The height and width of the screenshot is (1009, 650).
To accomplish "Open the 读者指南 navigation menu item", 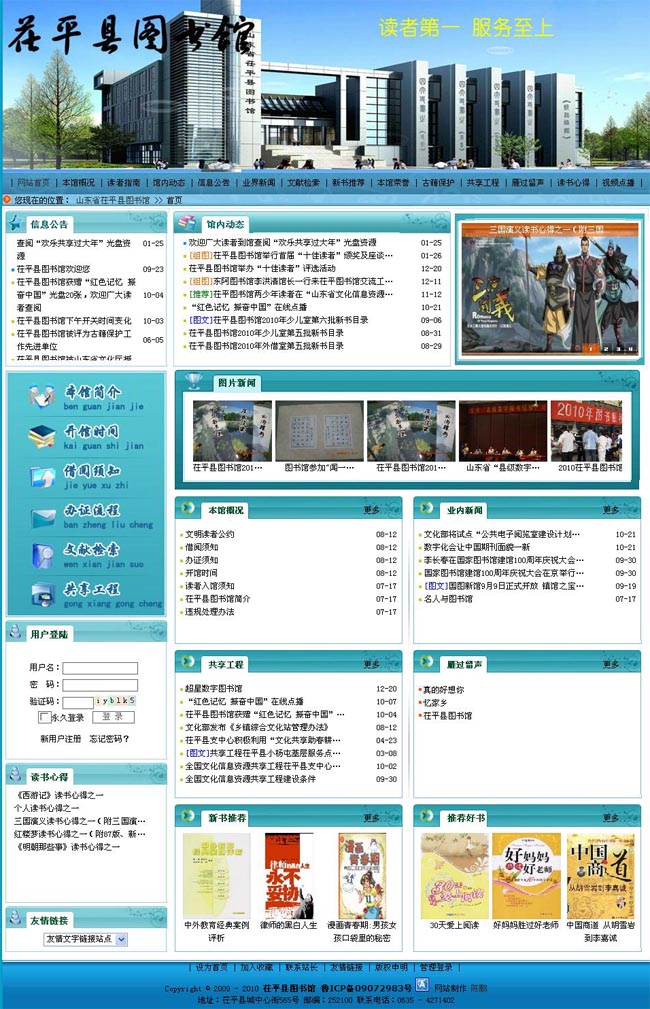I will click(124, 183).
